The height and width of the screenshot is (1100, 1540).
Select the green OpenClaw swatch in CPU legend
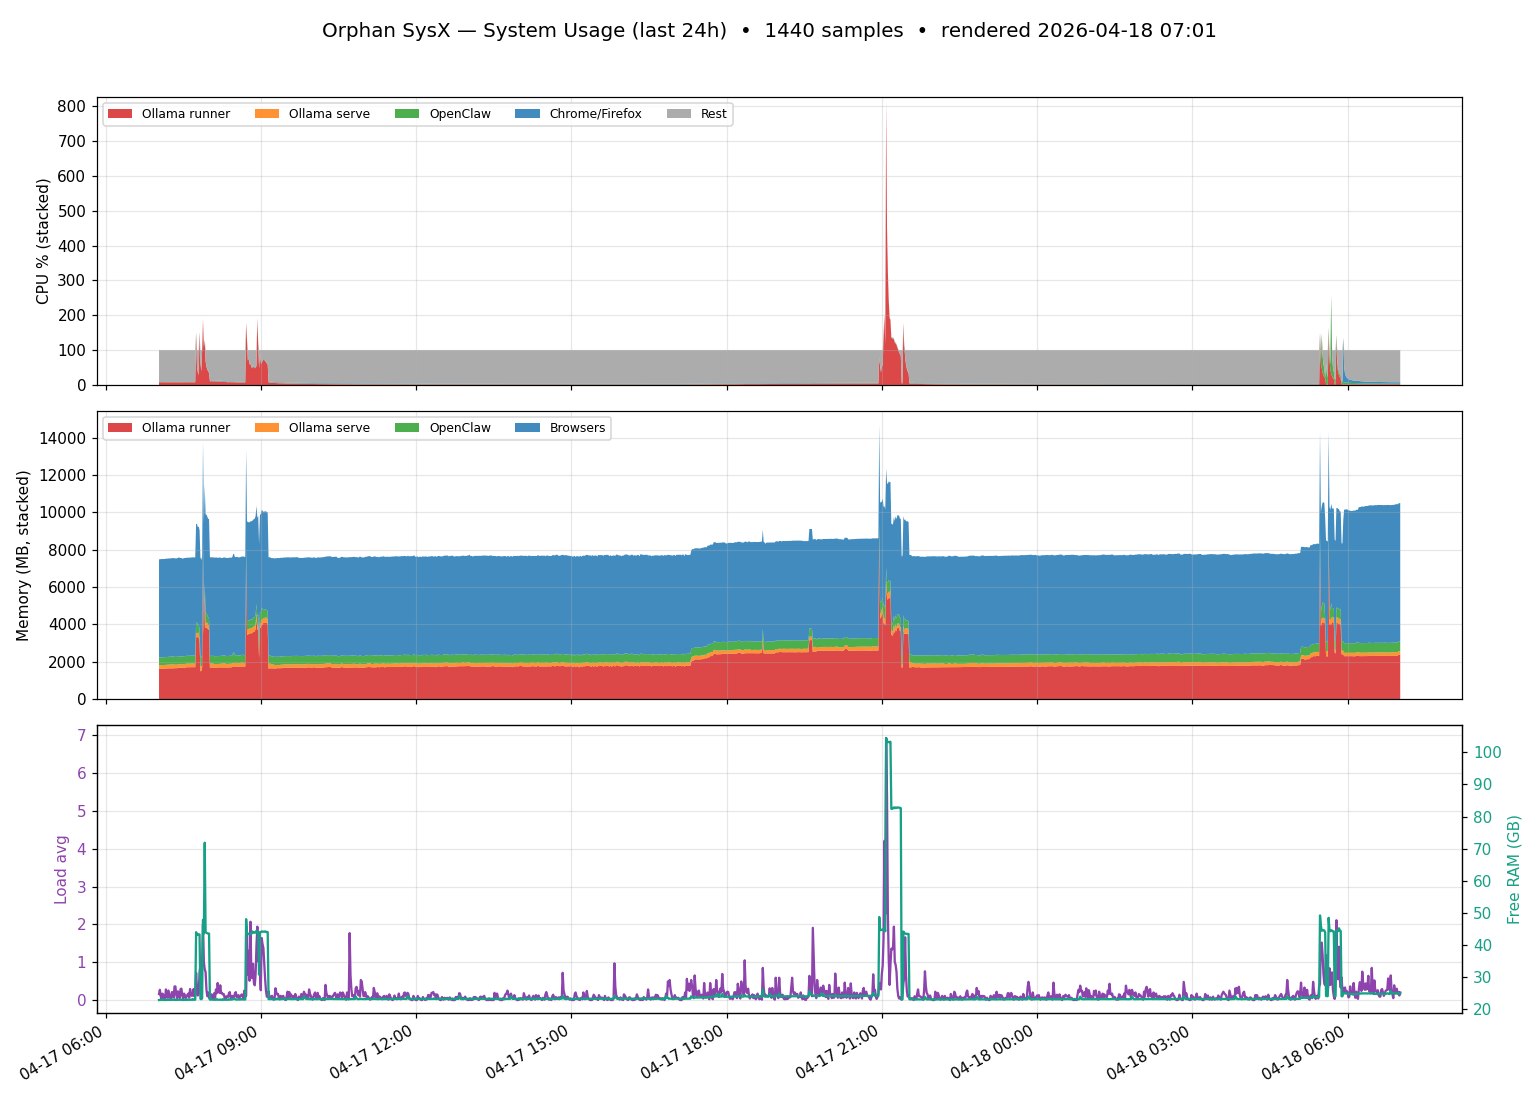[407, 114]
